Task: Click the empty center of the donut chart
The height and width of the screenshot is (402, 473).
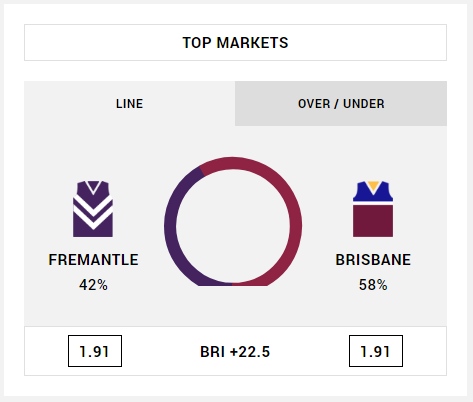Action: (x=233, y=226)
